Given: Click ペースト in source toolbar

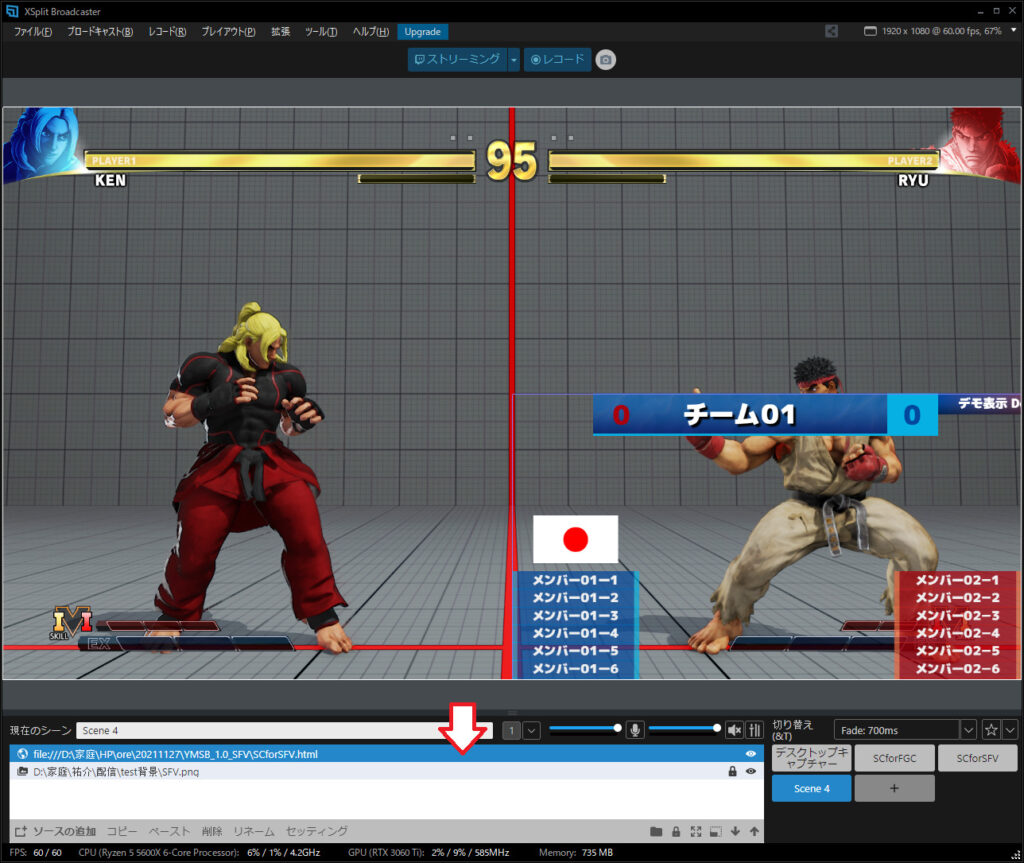Looking at the screenshot, I should 169,831.
